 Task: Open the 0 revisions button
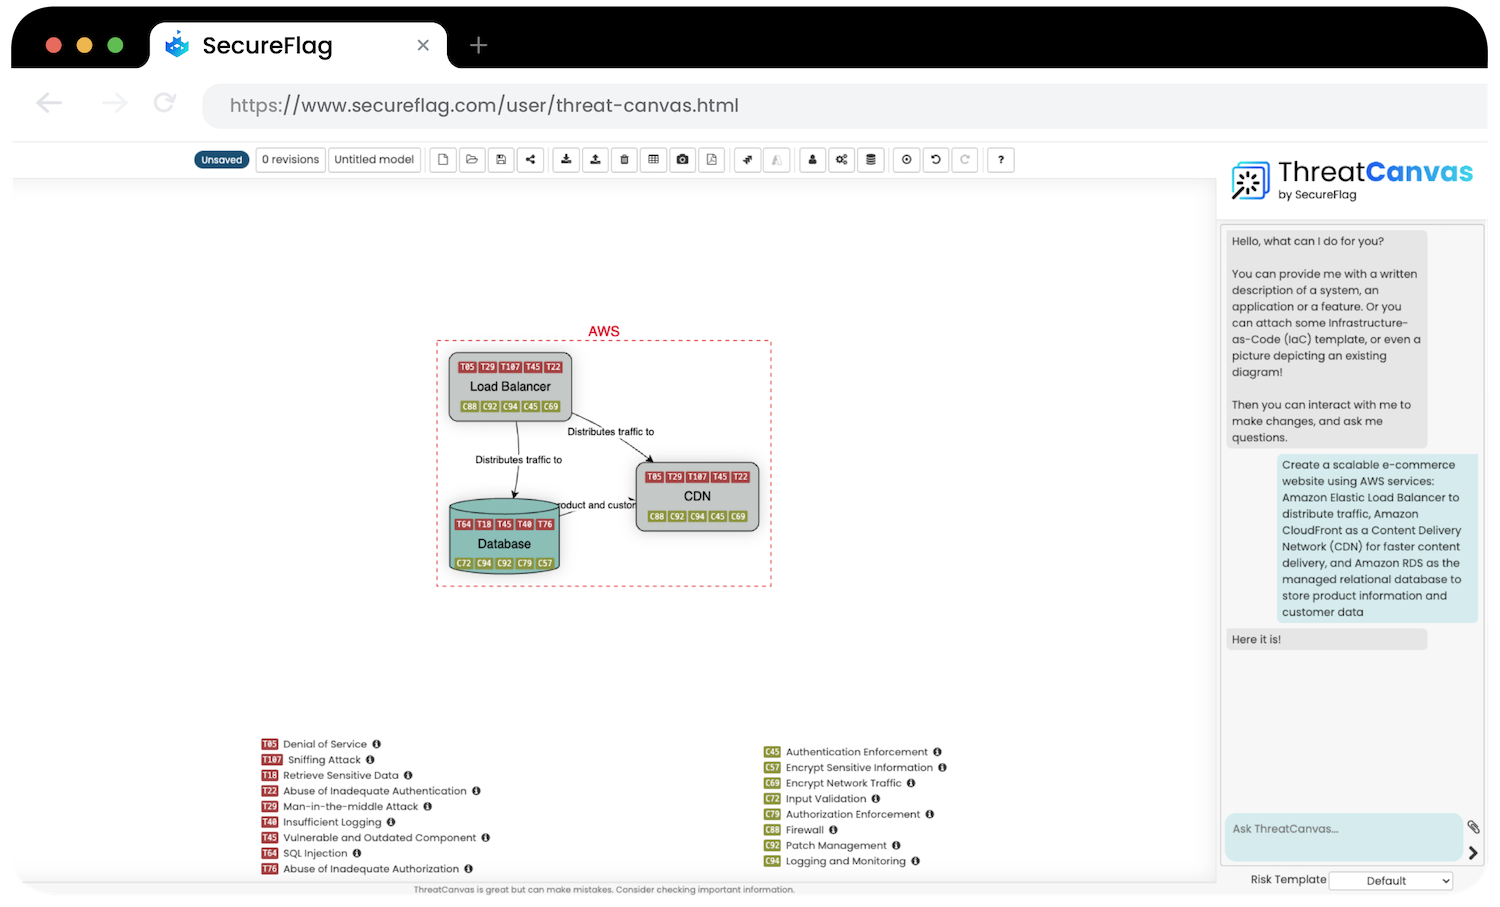[x=290, y=160]
